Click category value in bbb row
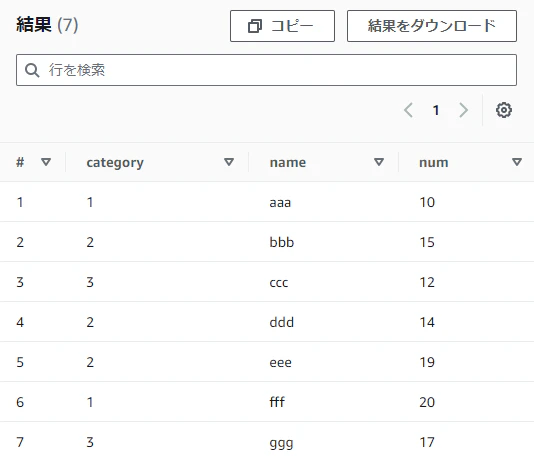This screenshot has height=457, width=534. [x=90, y=242]
